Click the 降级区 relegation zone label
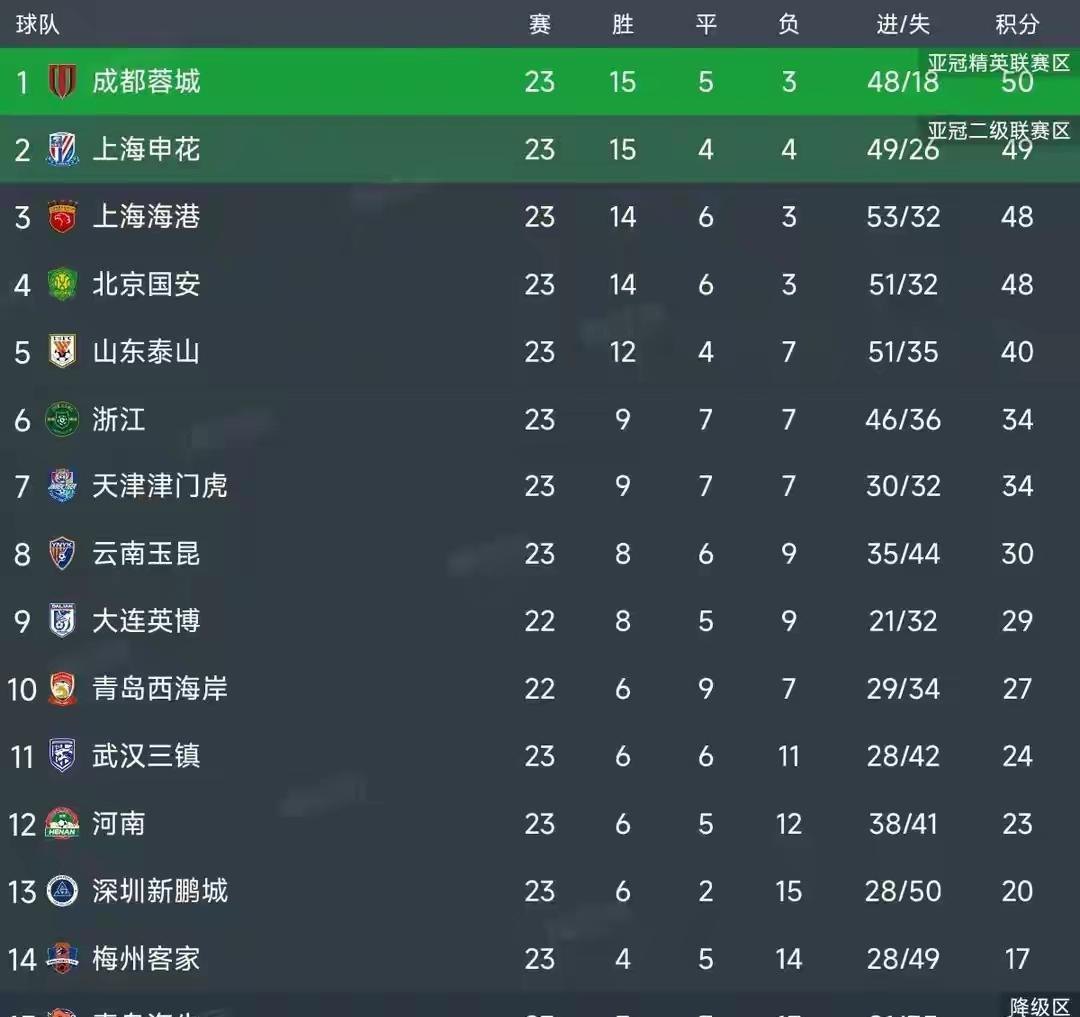This screenshot has height=1017, width=1080. pyautogui.click(x=1039, y=1006)
